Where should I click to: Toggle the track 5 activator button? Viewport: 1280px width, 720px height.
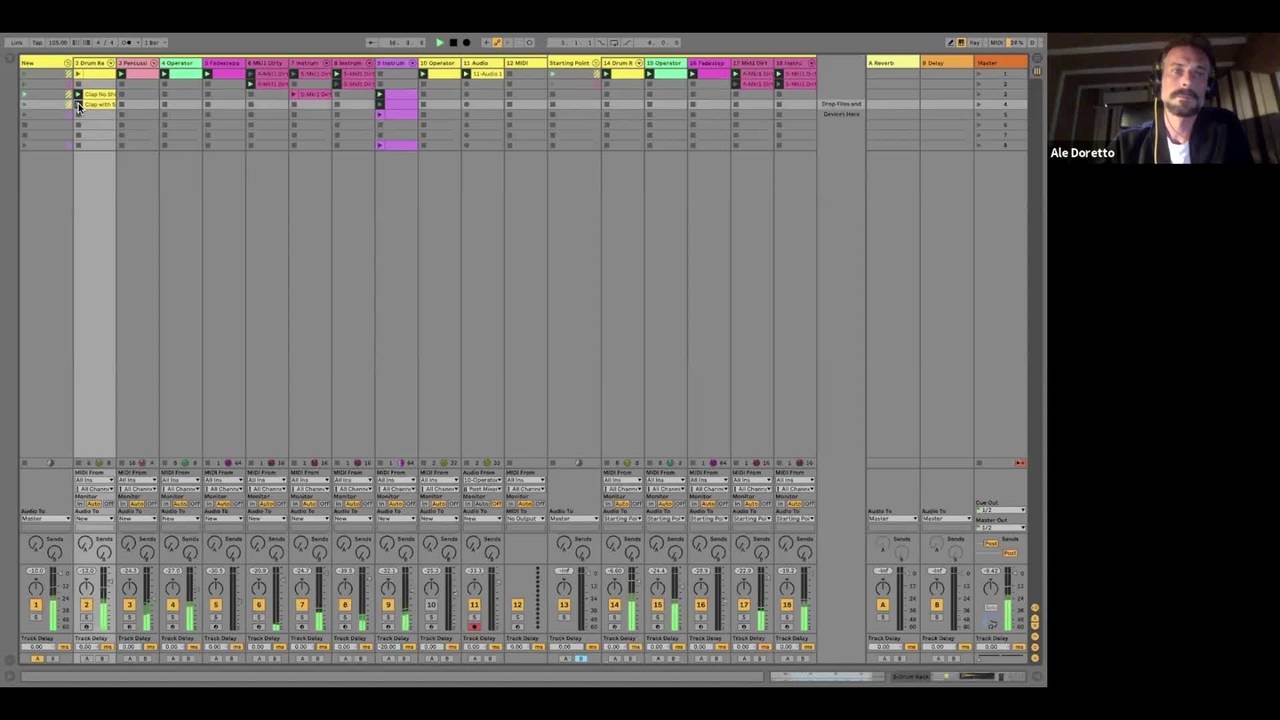pyautogui.click(x=215, y=605)
